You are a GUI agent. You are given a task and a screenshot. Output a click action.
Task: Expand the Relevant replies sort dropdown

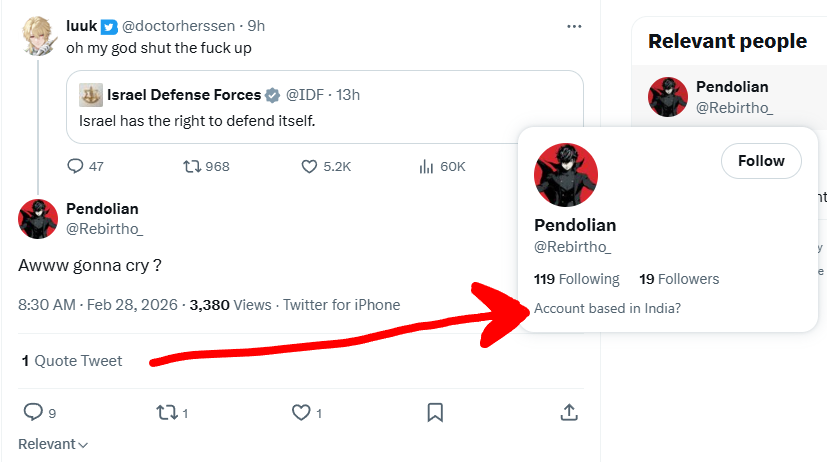pos(53,444)
